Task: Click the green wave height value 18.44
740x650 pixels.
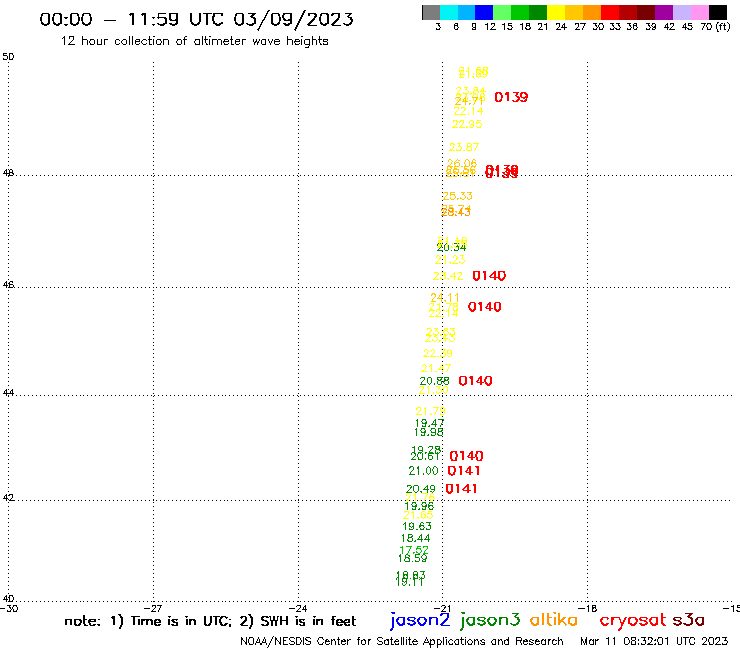Action: pos(415,538)
